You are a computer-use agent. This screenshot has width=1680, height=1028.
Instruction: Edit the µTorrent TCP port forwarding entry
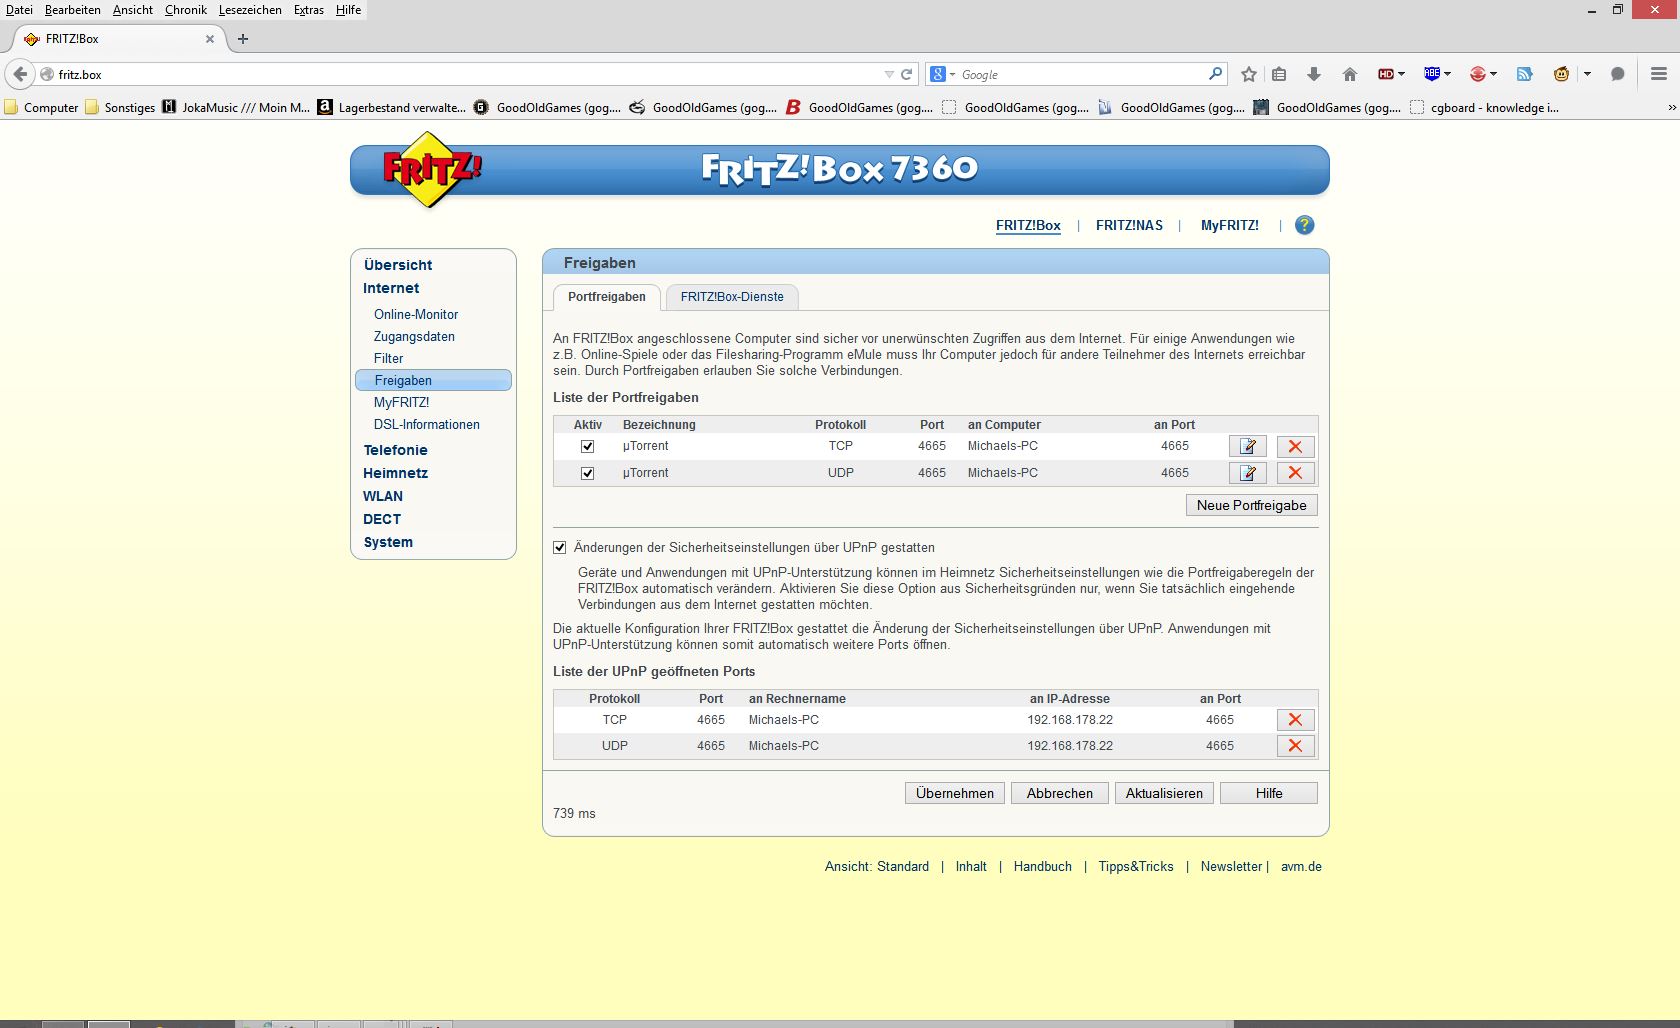[1247, 446]
